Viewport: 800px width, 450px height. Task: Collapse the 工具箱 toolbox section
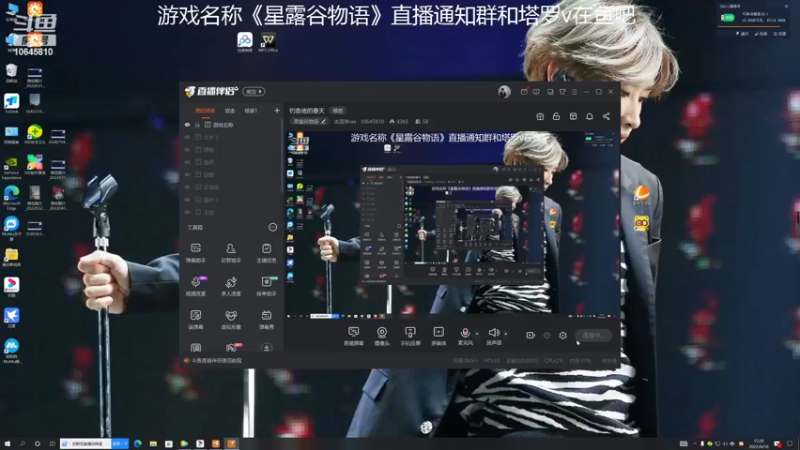(273, 227)
